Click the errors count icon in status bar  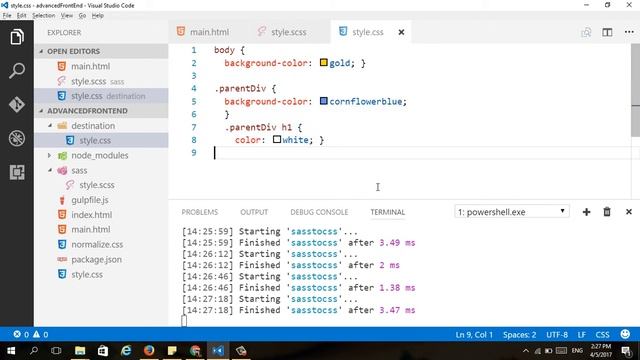click(x=17, y=334)
